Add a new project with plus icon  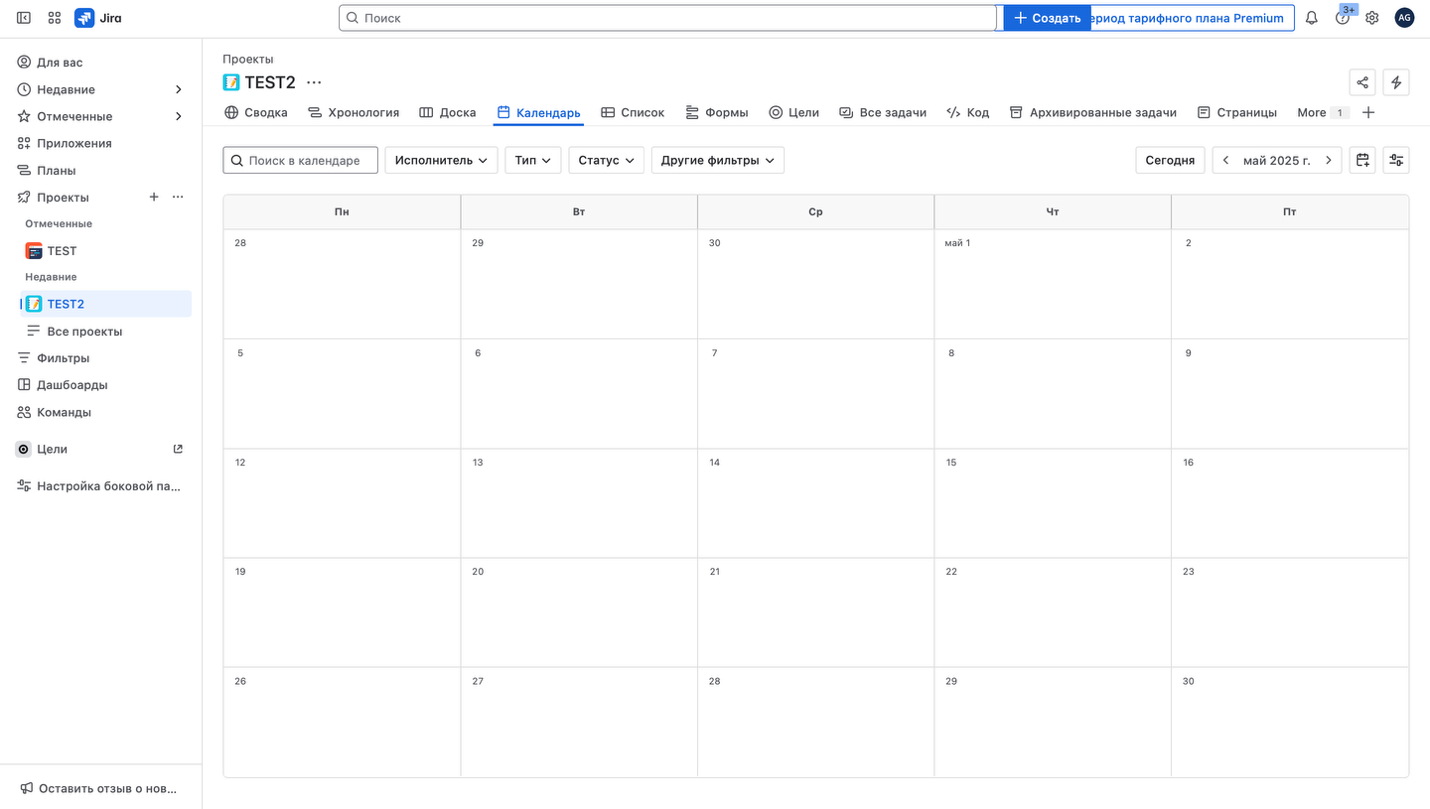(154, 197)
